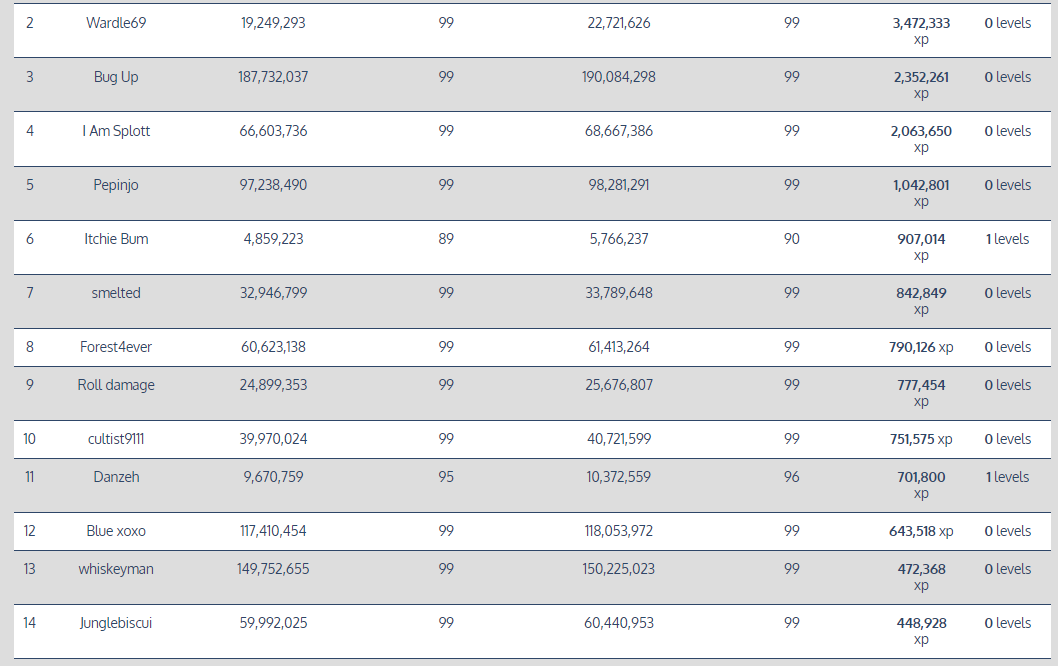Open I Am Splott's profile

pos(116,131)
